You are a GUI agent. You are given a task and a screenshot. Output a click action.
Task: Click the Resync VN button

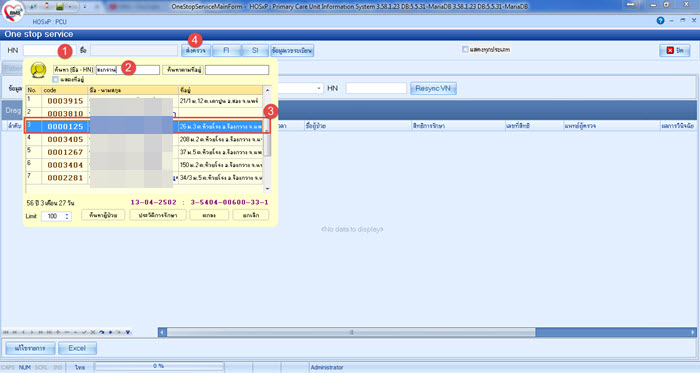point(433,88)
